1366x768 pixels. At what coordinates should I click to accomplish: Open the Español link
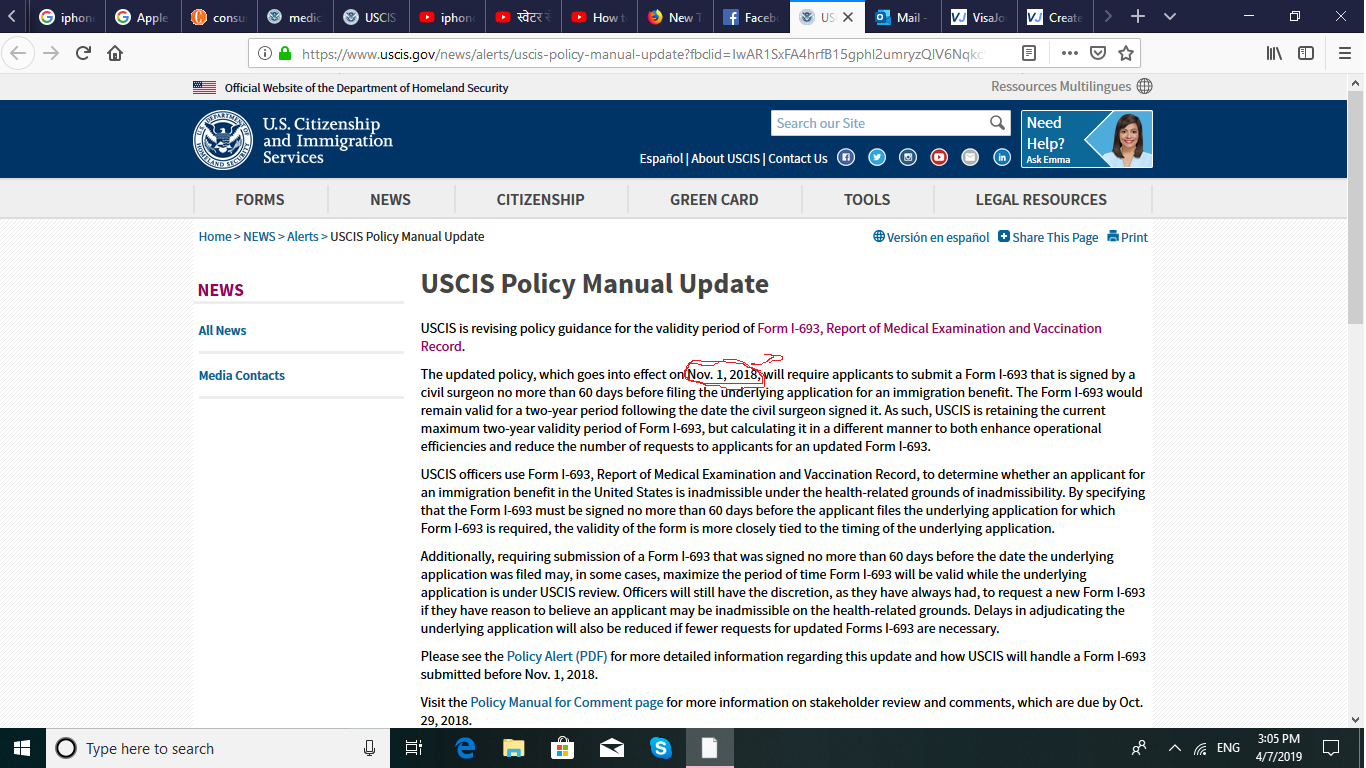click(661, 158)
